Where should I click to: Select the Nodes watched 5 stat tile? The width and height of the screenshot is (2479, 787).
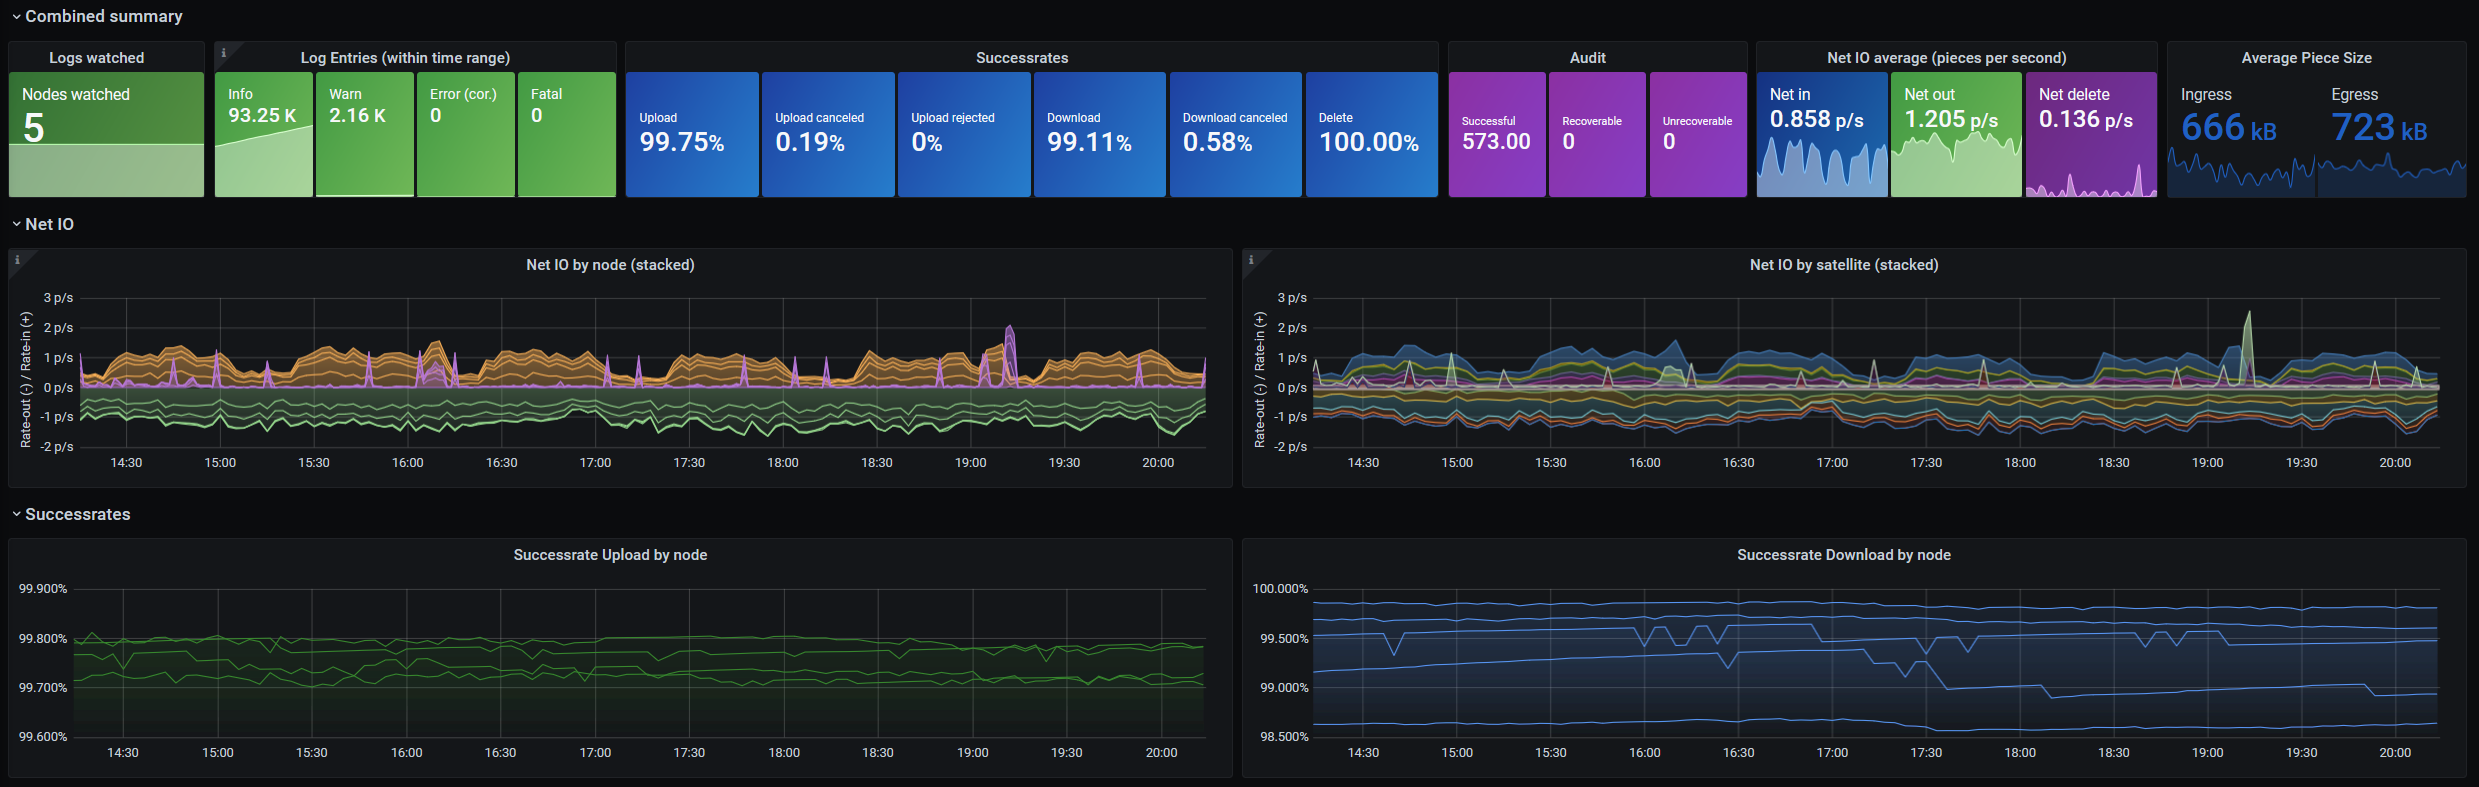(106, 134)
